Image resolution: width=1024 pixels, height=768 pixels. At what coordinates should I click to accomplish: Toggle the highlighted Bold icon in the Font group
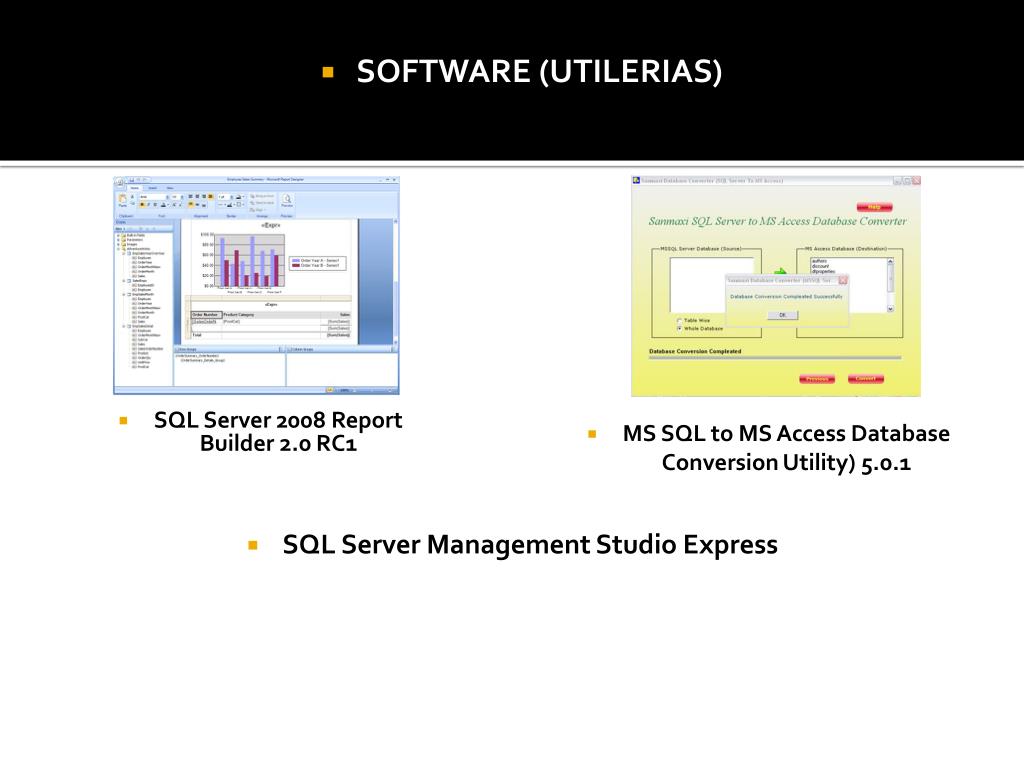[142, 204]
